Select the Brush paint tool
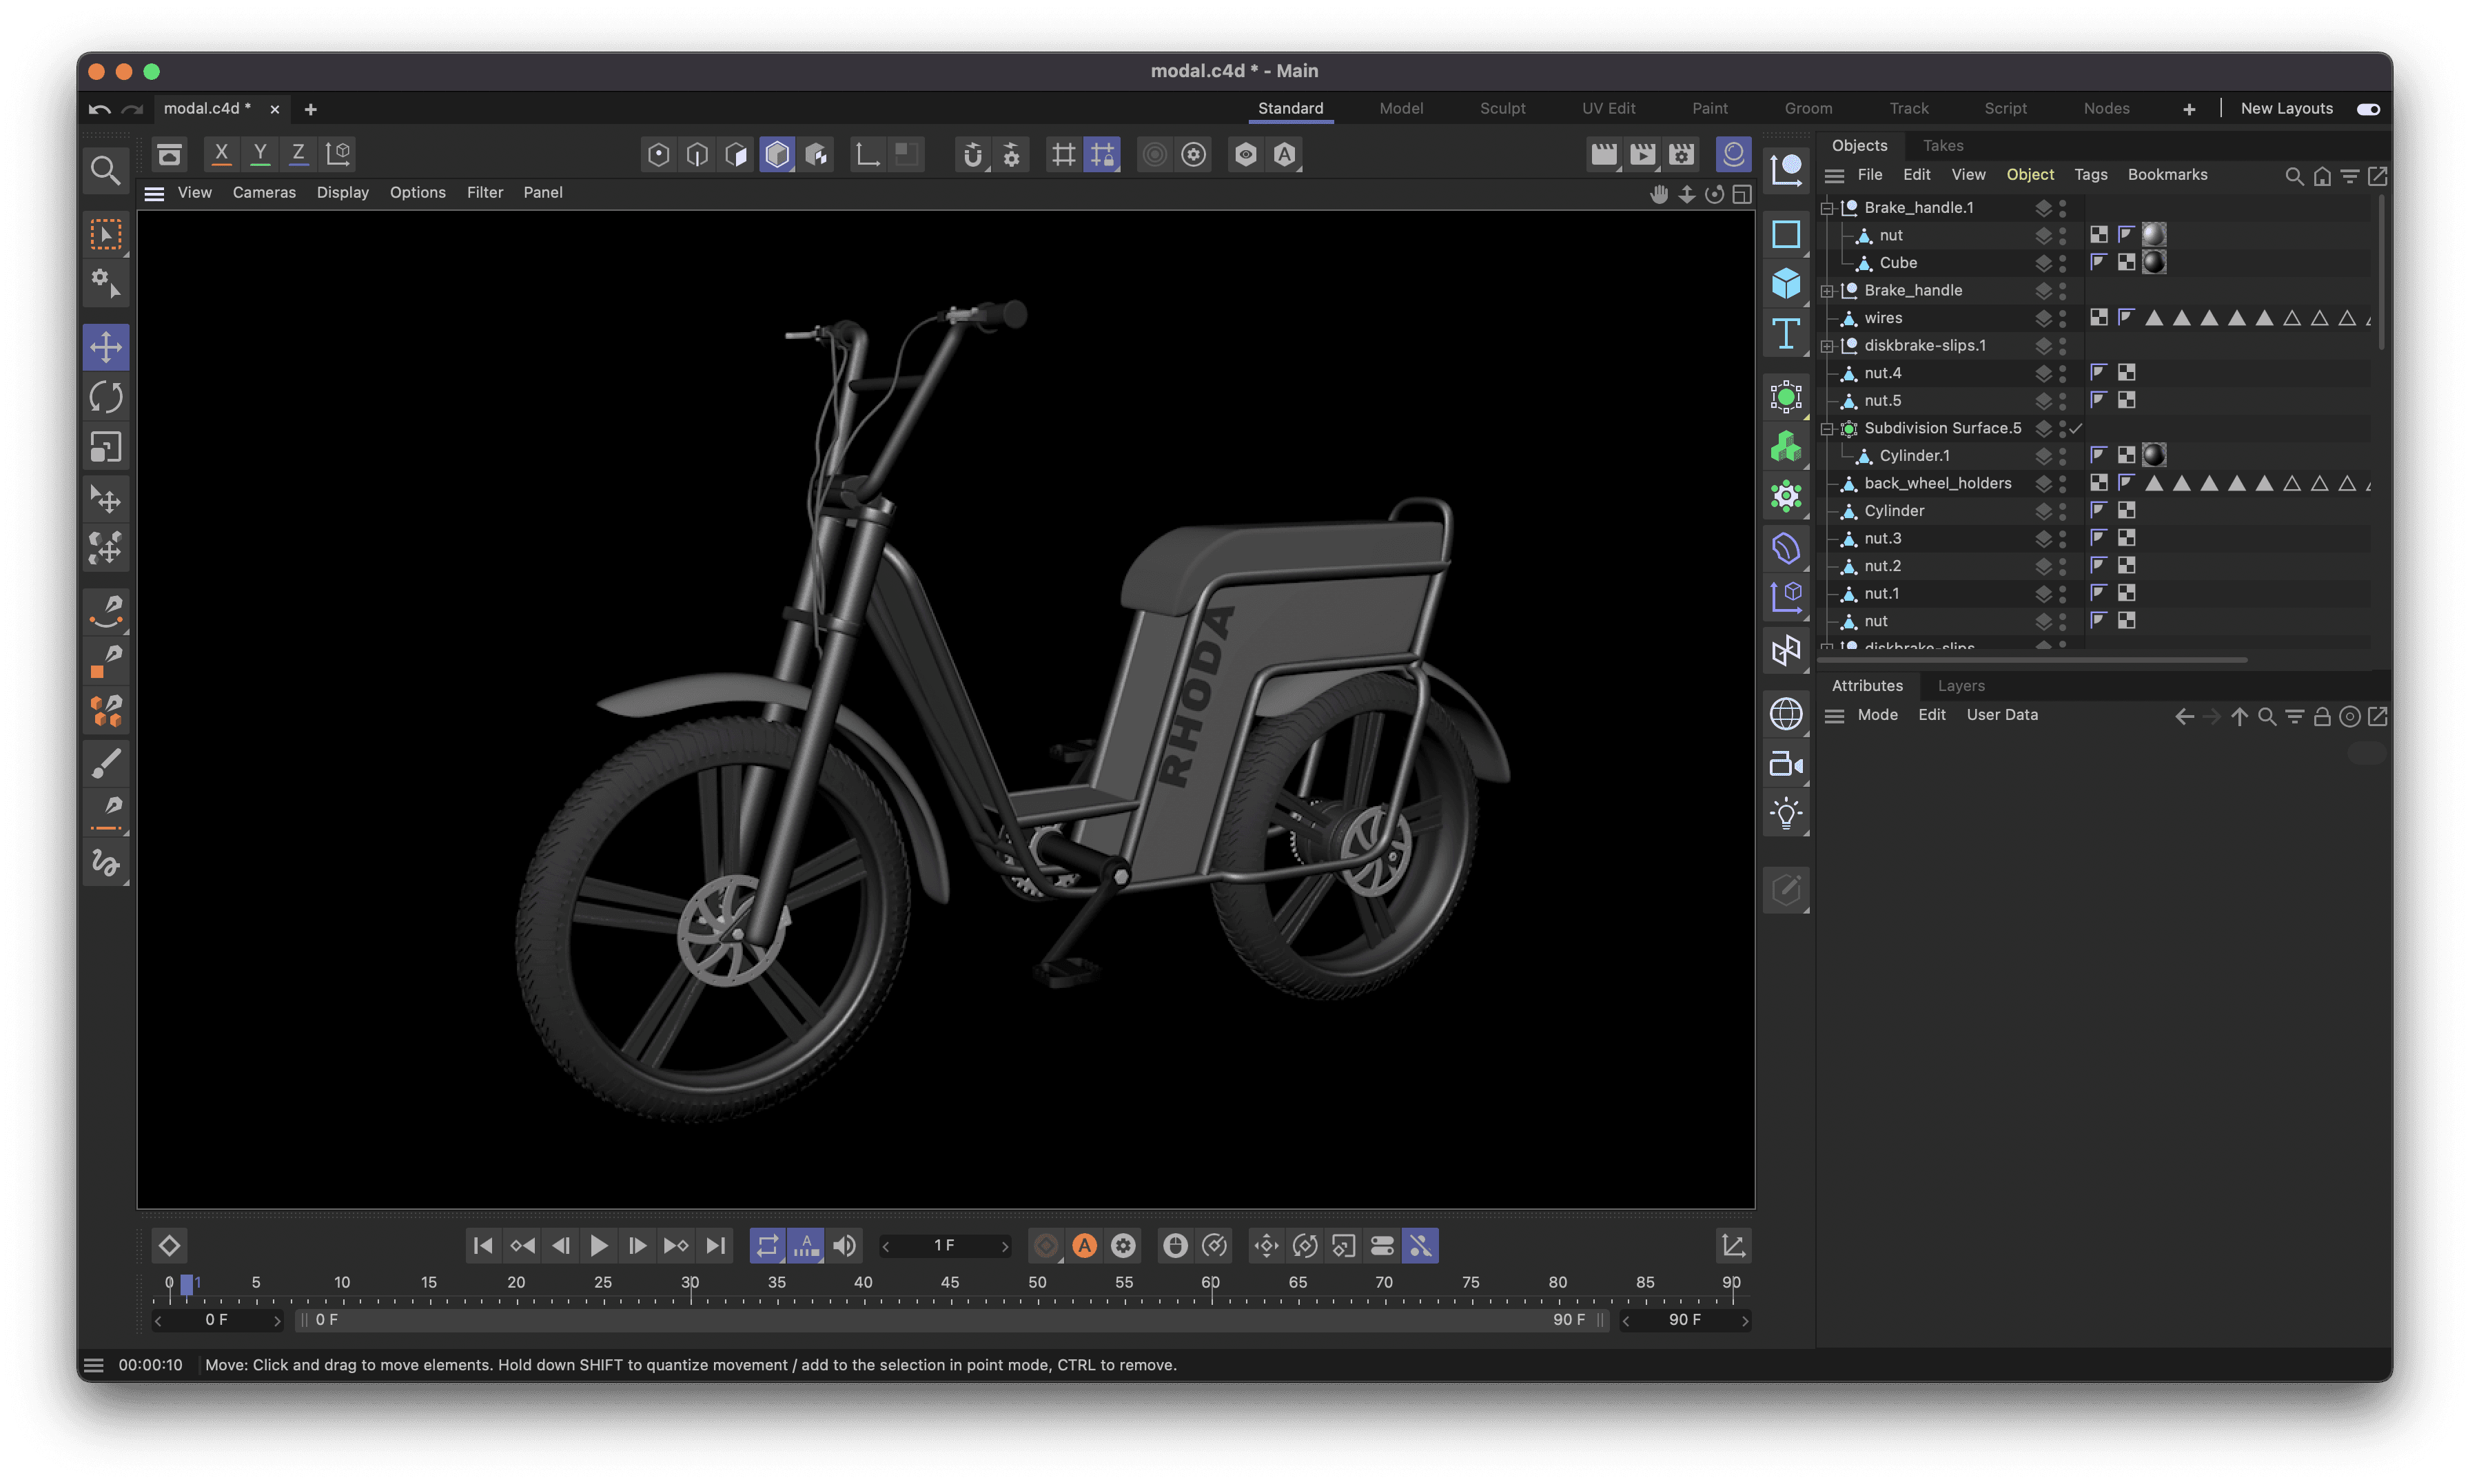The width and height of the screenshot is (2470, 1484). (105, 763)
